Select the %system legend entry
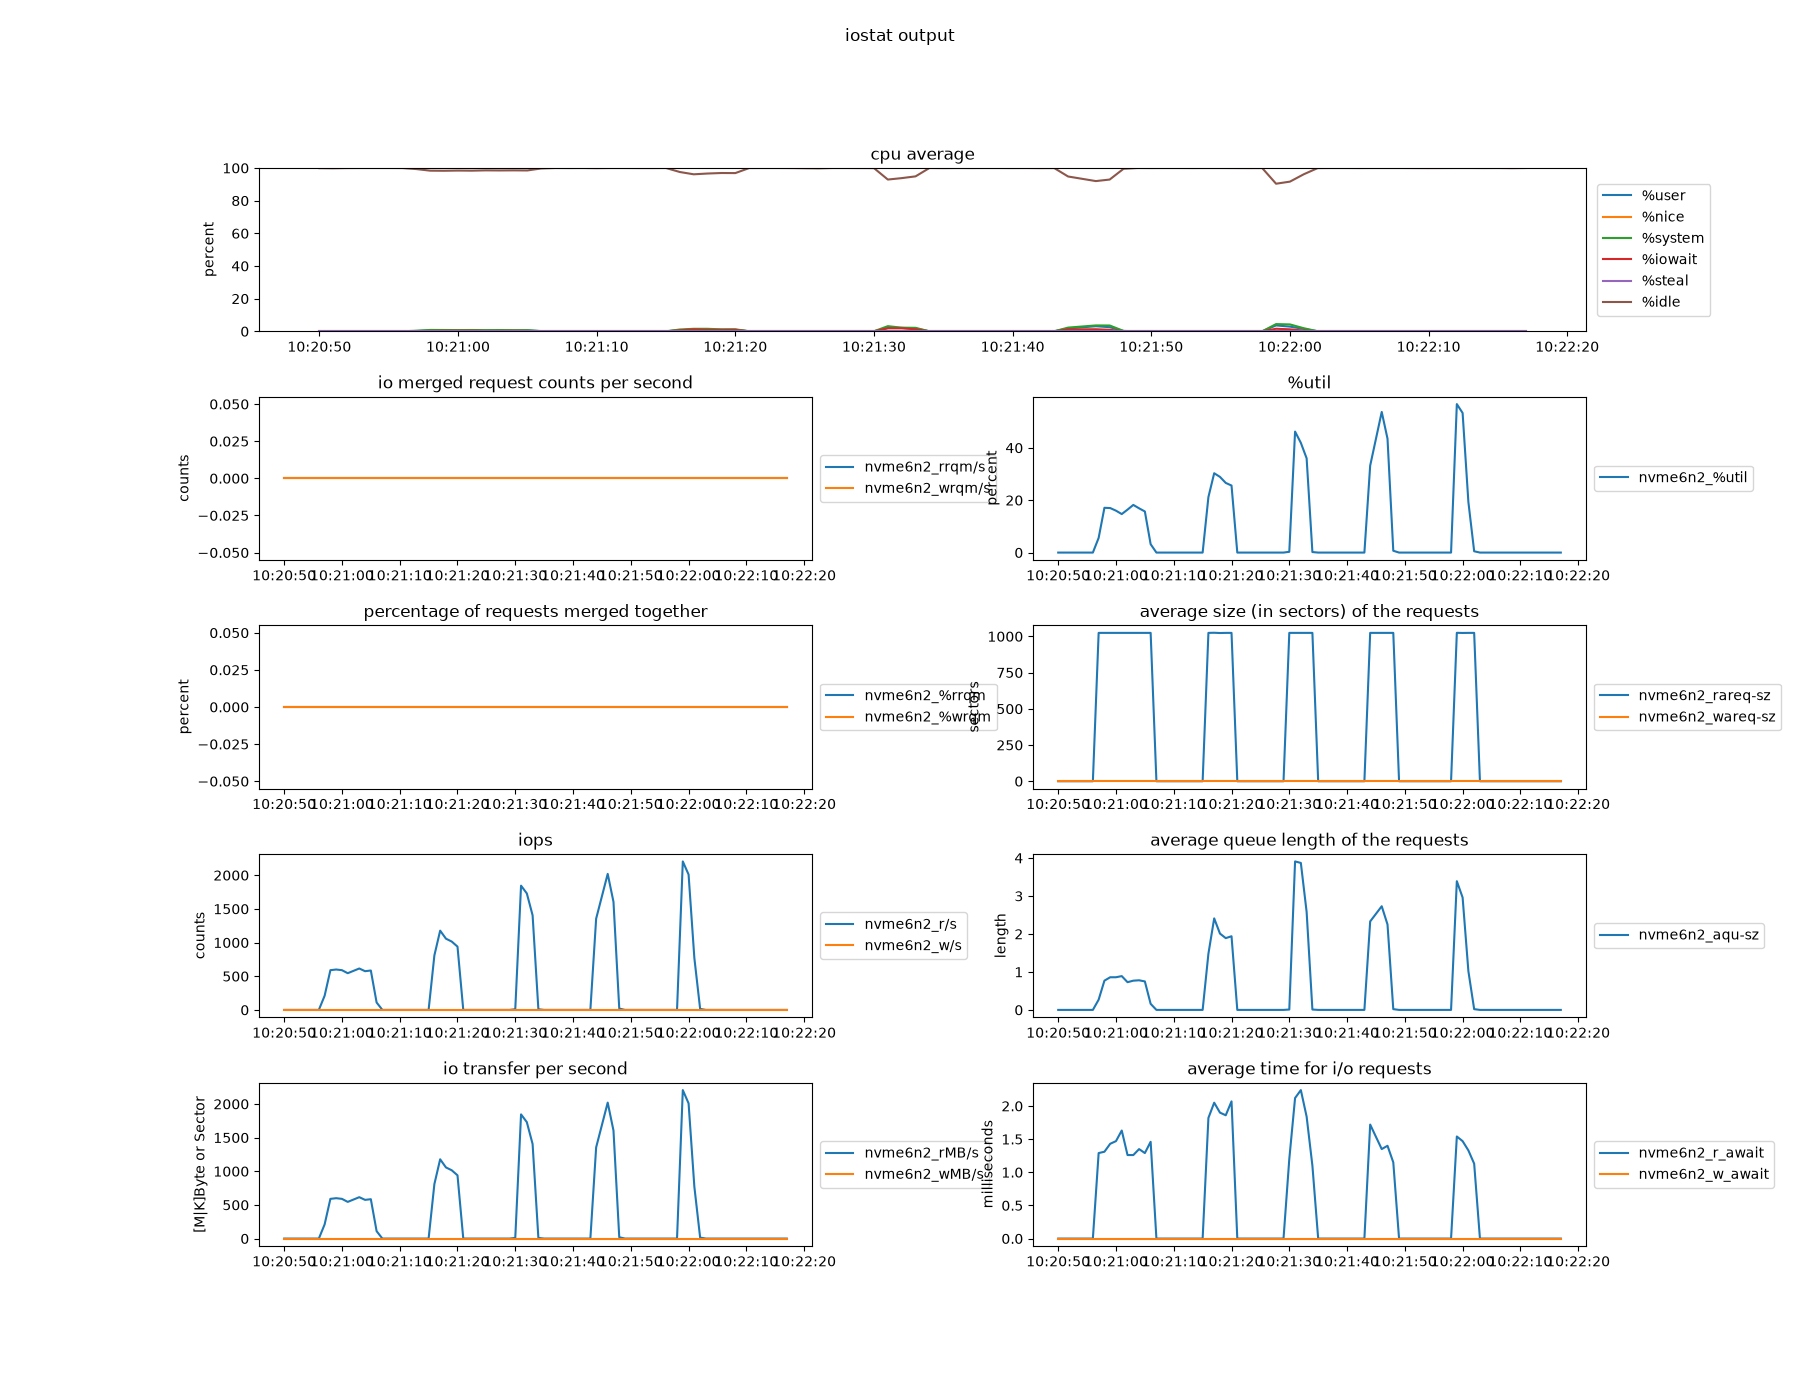 click(x=1654, y=238)
